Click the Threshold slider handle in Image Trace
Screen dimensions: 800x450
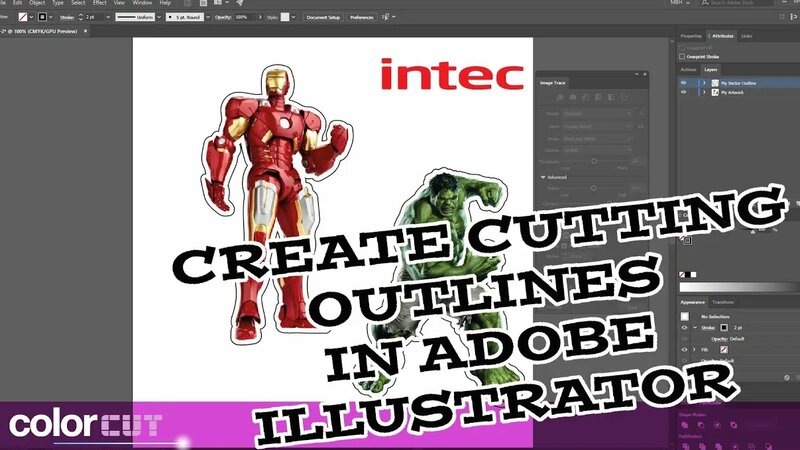(594, 161)
